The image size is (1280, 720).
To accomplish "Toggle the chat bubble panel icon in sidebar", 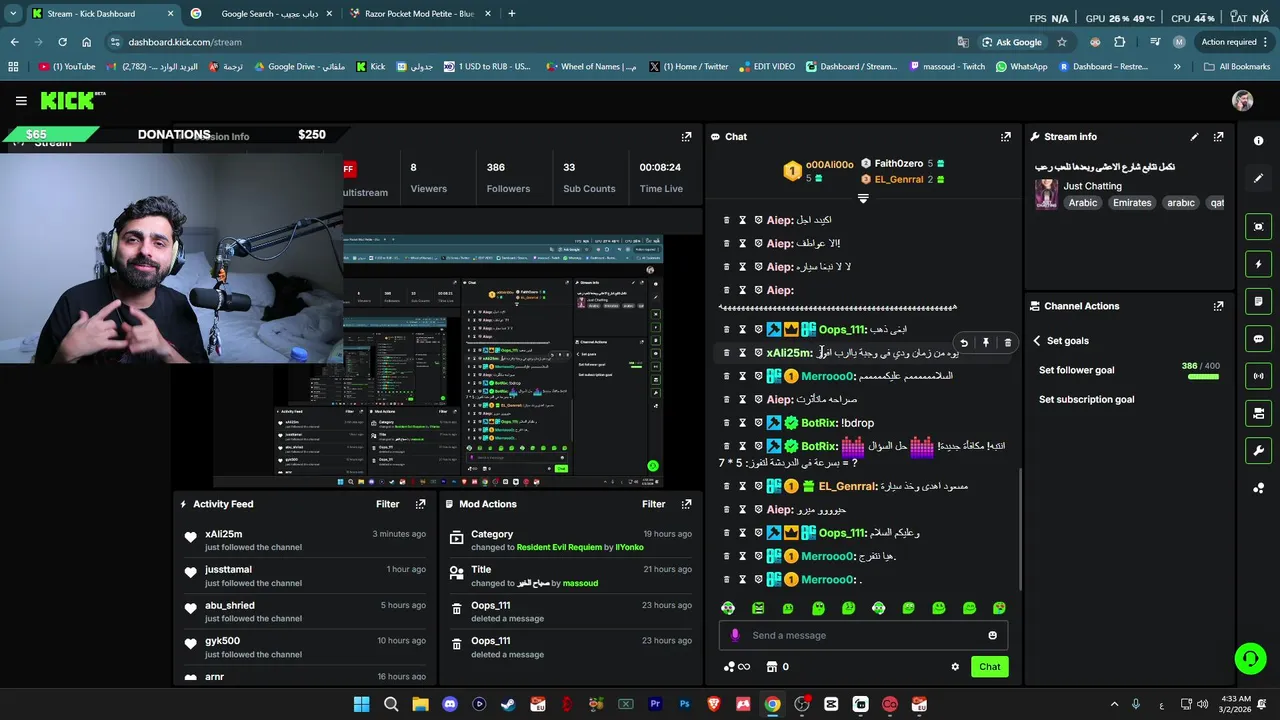I will (1258, 339).
